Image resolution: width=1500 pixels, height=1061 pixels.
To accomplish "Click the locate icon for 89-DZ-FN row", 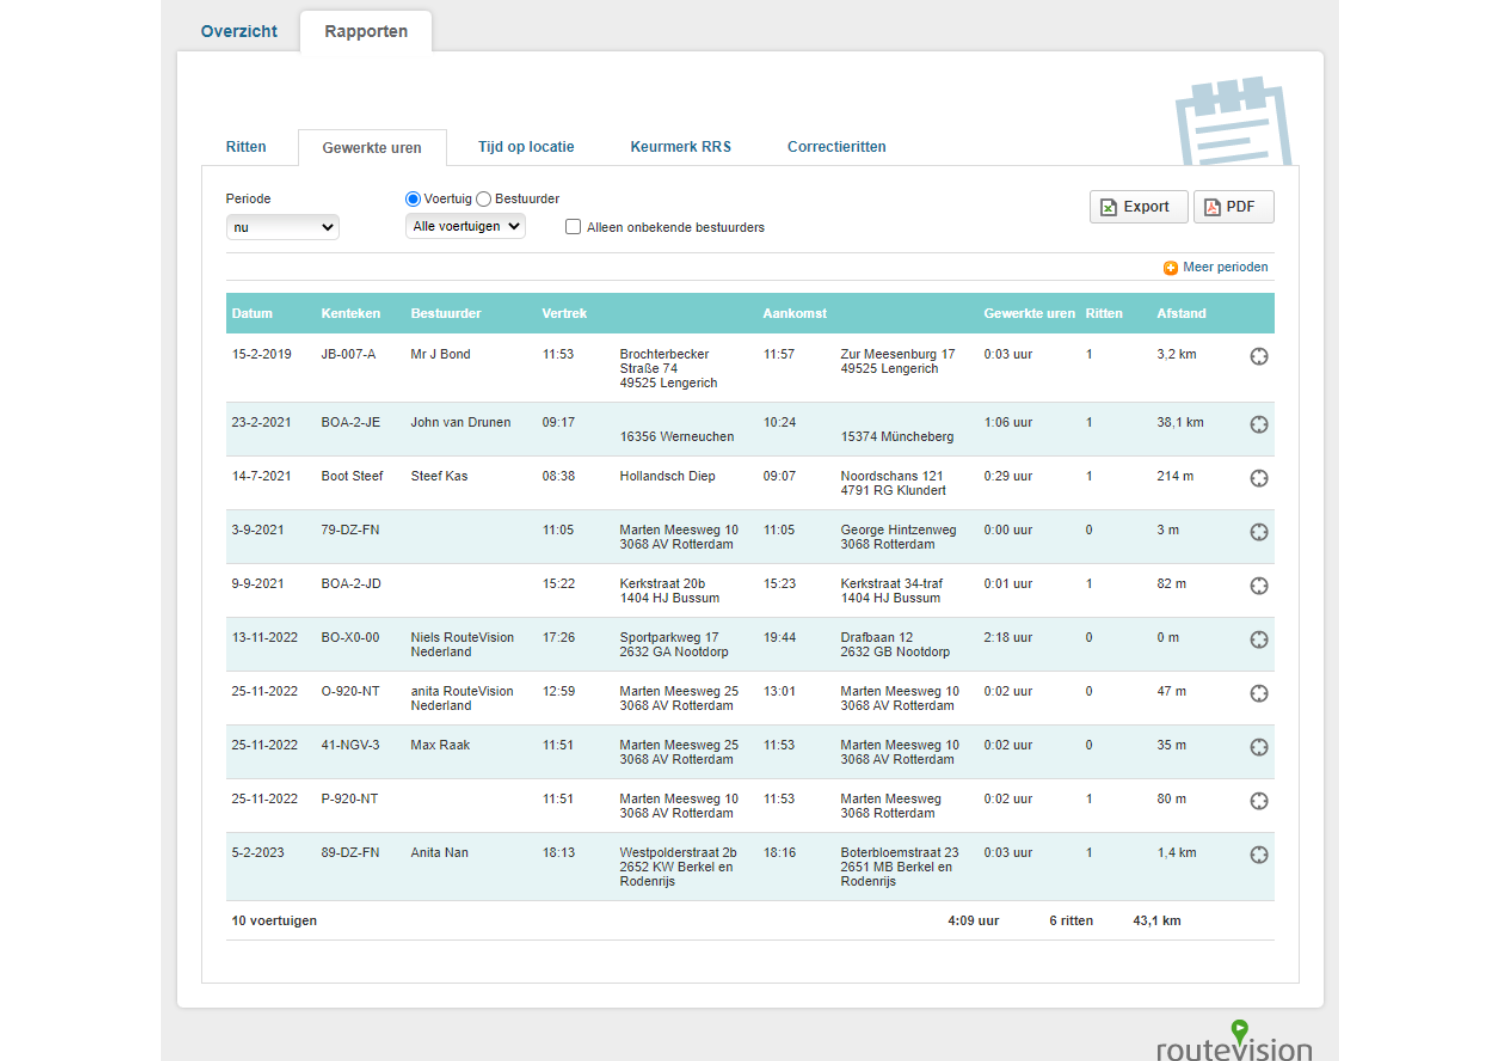I will (1259, 855).
